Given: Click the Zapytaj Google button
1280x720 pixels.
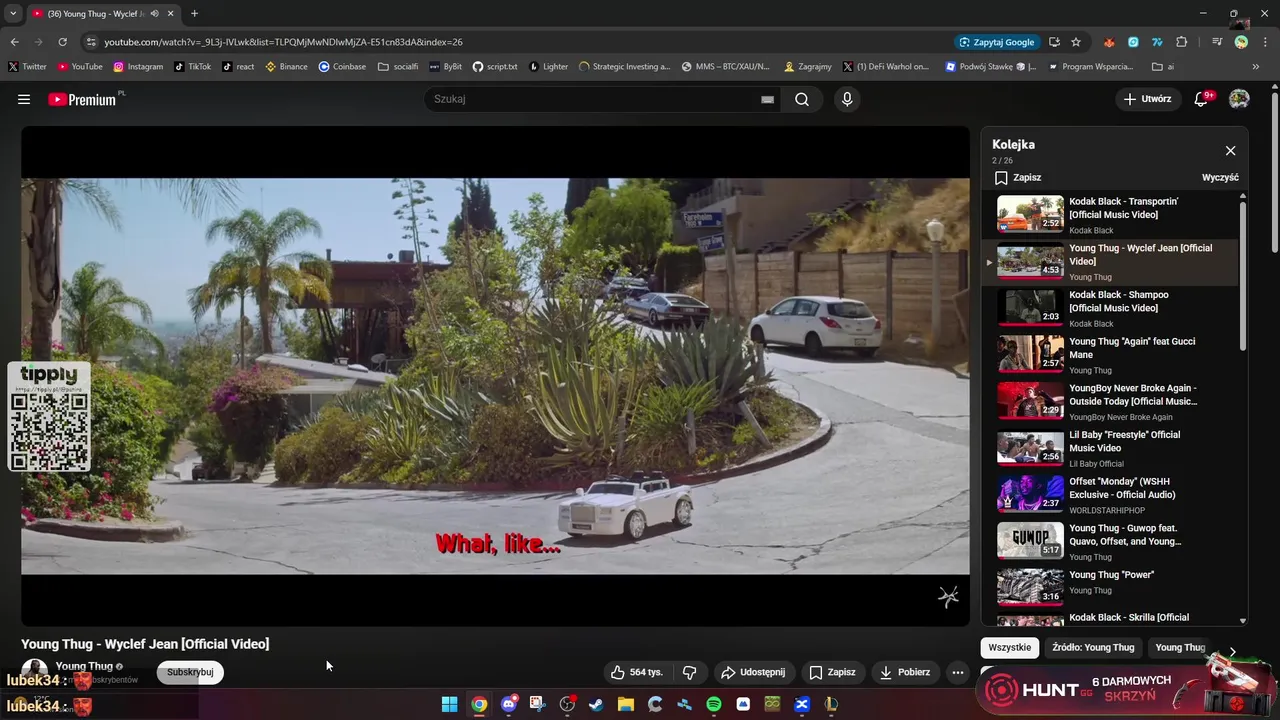Looking at the screenshot, I should tap(998, 42).
